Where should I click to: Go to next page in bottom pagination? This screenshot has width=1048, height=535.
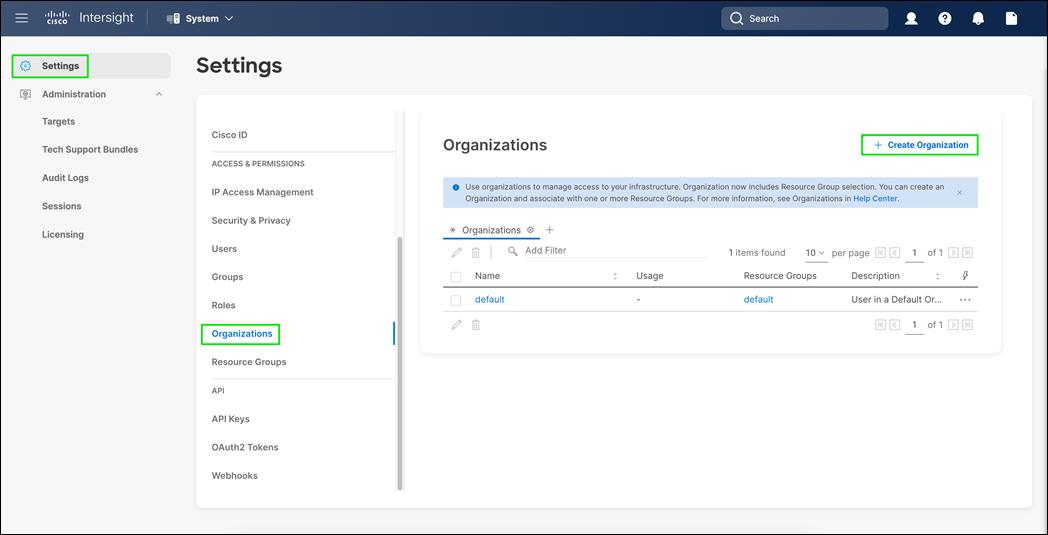(x=953, y=324)
